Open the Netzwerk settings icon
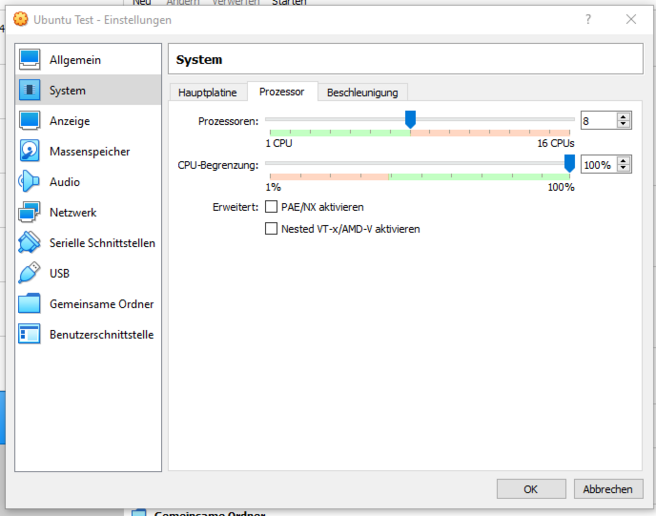656x516 pixels. [x=30, y=213]
